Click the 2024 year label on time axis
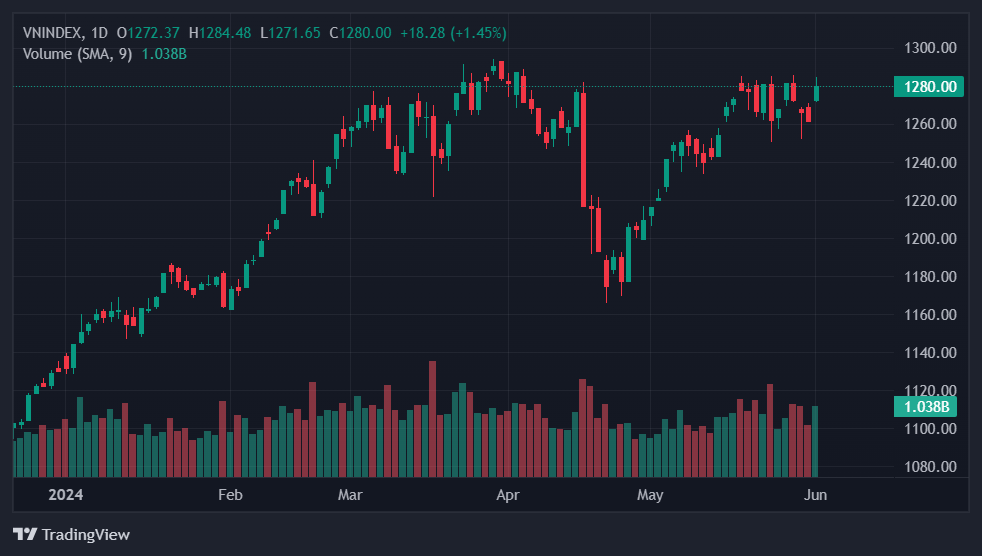Screen dimensions: 982x556 pyautogui.click(x=65, y=495)
